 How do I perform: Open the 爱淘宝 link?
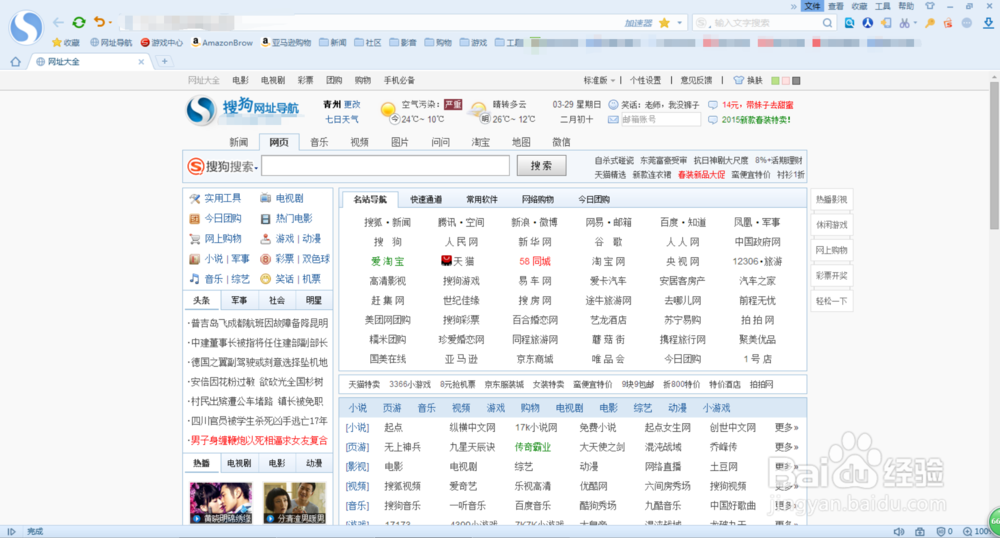tap(387, 261)
